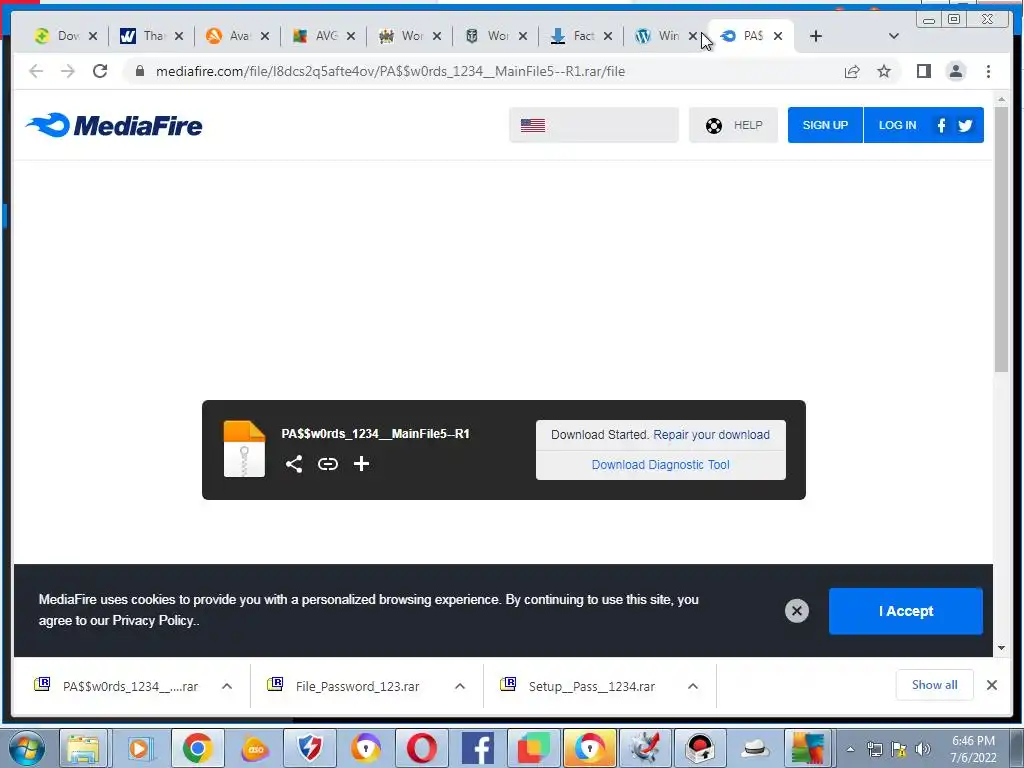Open the US flag language dropdown
The image size is (1024, 768).
point(594,125)
